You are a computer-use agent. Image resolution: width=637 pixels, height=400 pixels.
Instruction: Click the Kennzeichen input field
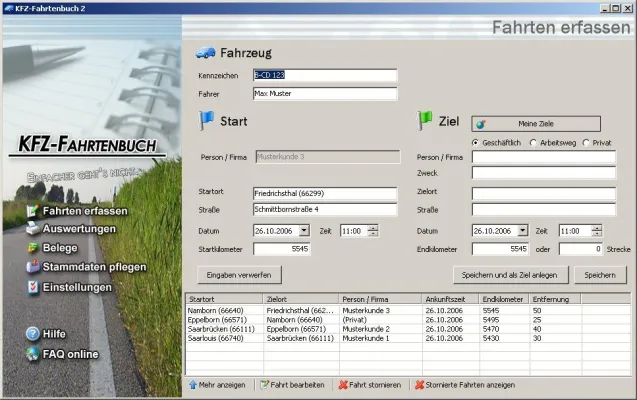tap(325, 75)
